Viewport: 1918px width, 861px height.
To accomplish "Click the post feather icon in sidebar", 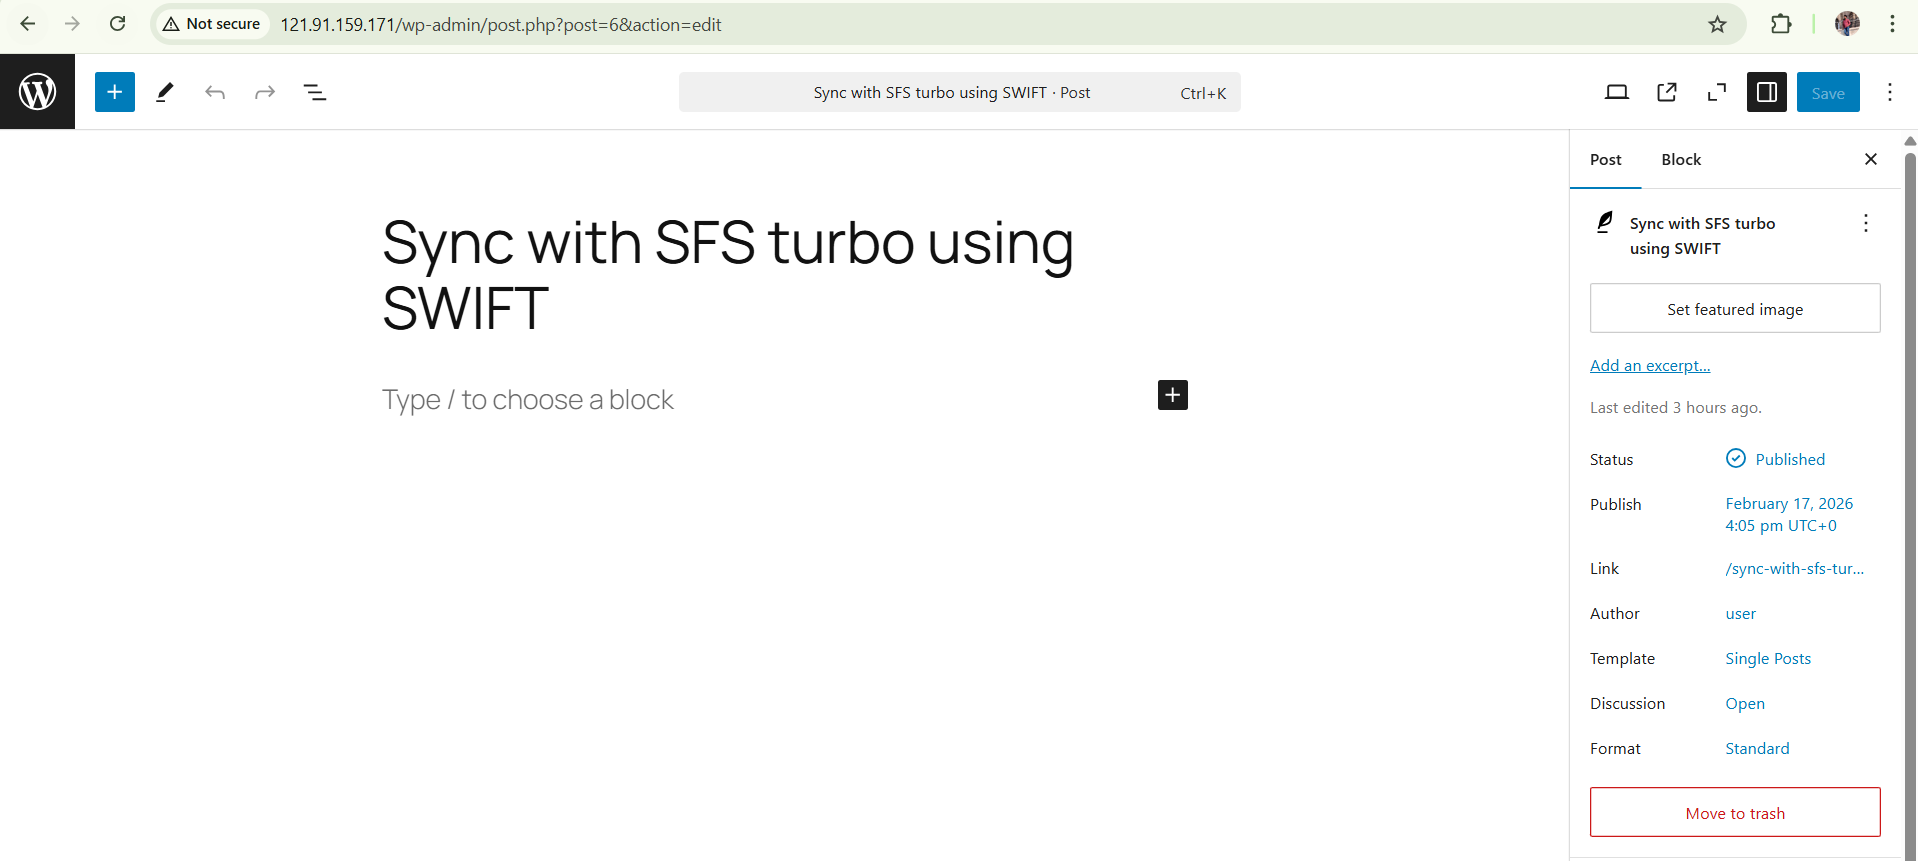I will (x=1605, y=222).
